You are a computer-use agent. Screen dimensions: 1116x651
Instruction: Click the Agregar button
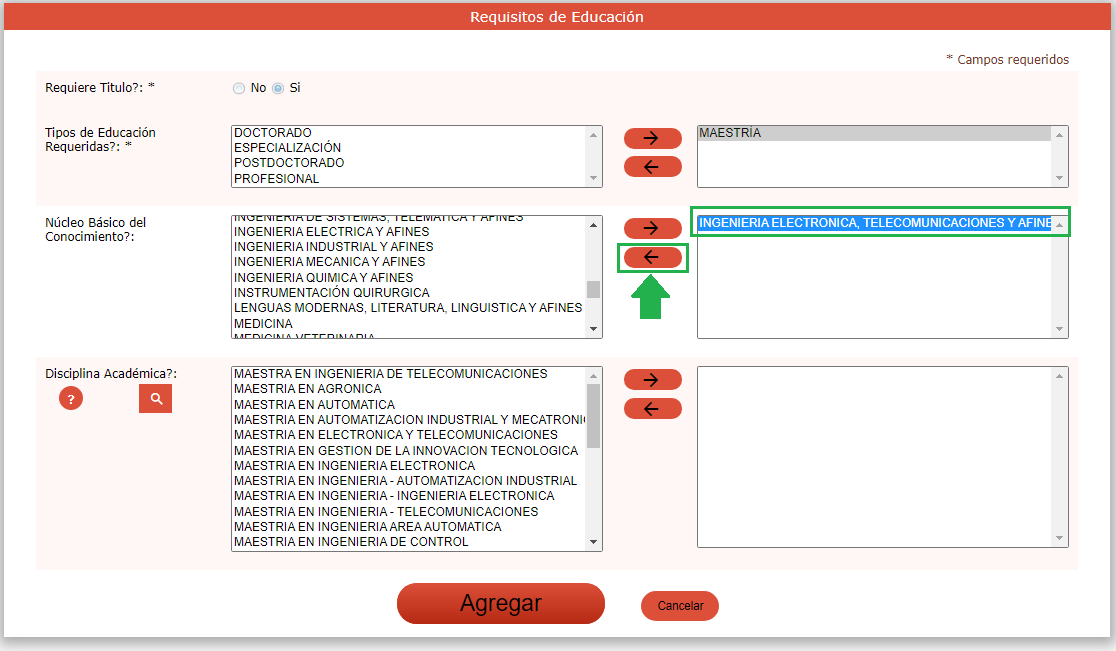pos(500,604)
